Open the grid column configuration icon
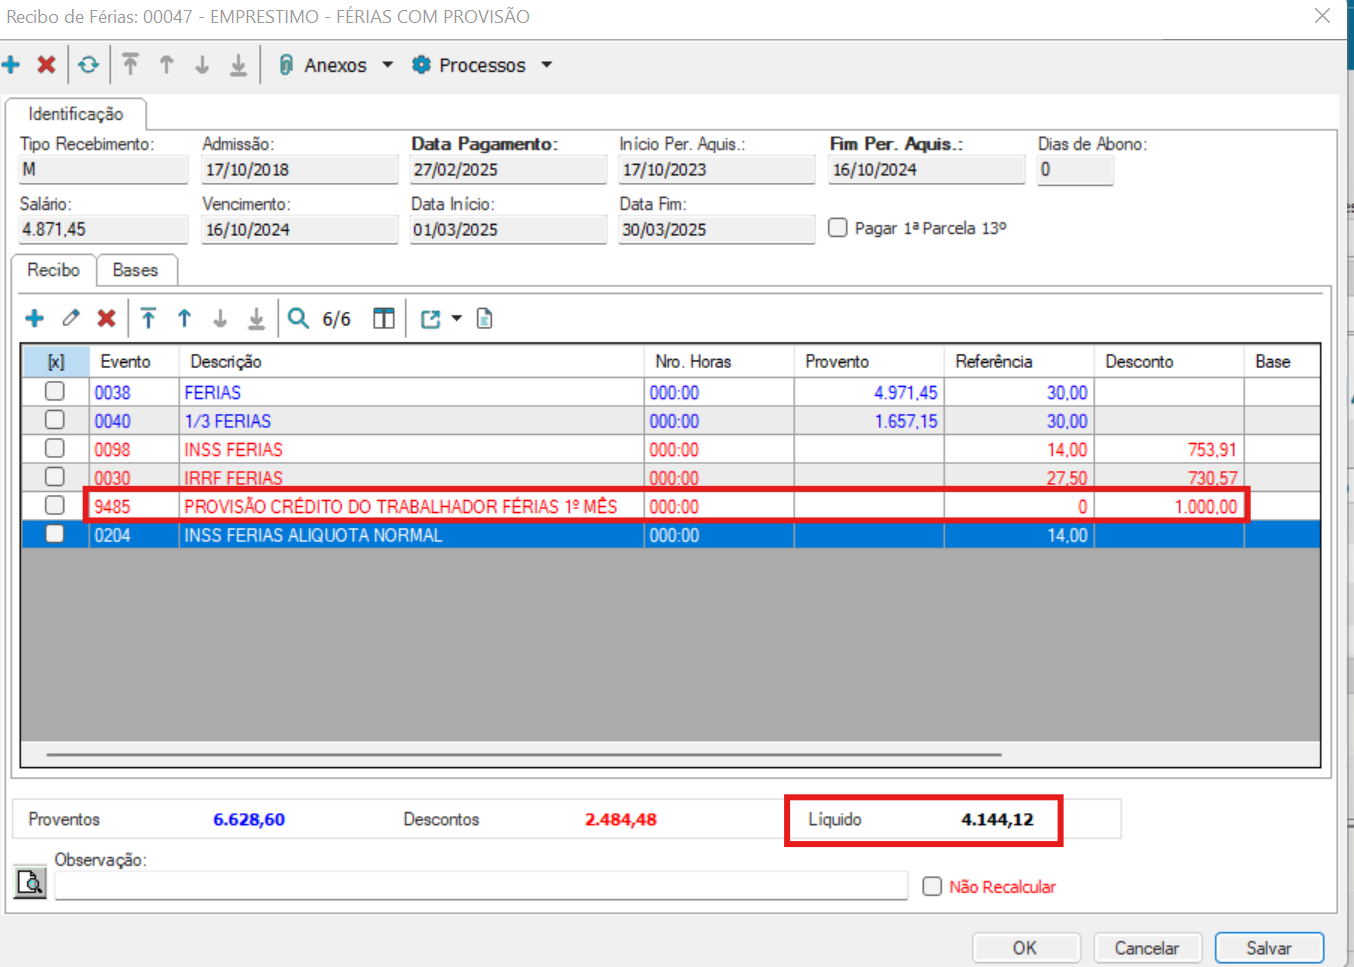The width and height of the screenshot is (1354, 967). click(383, 319)
